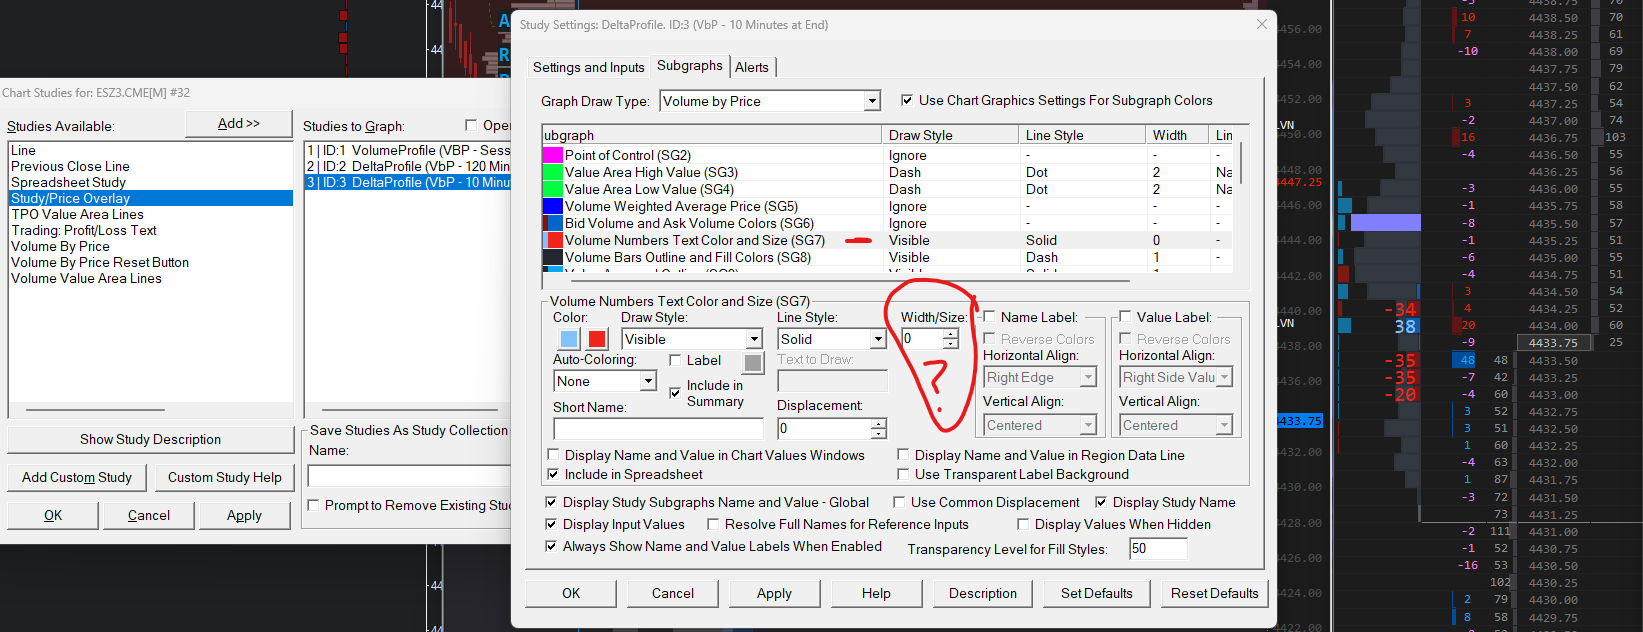Click Show Study Description button
The width and height of the screenshot is (1643, 632).
click(151, 439)
